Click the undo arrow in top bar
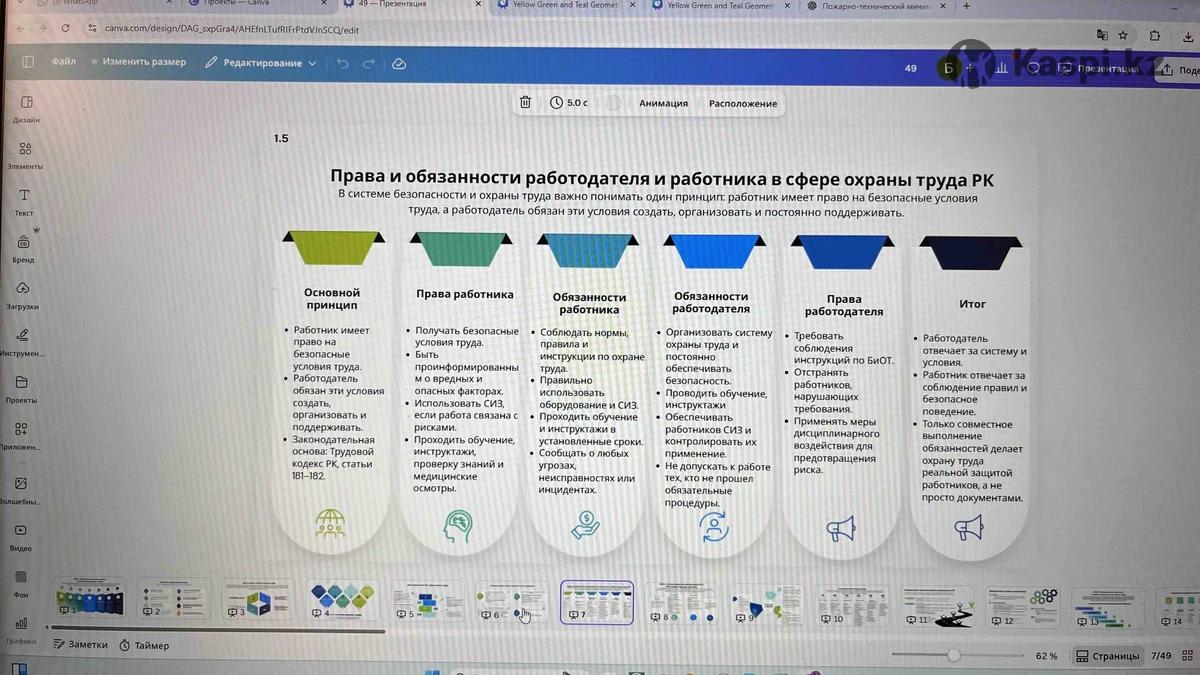Viewport: 1200px width, 675px height. click(x=343, y=63)
